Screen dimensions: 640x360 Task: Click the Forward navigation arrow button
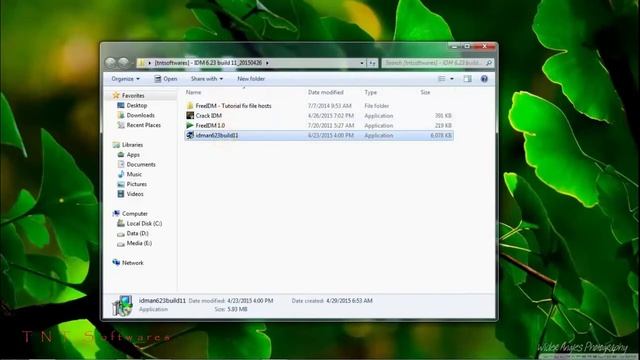point(123,62)
